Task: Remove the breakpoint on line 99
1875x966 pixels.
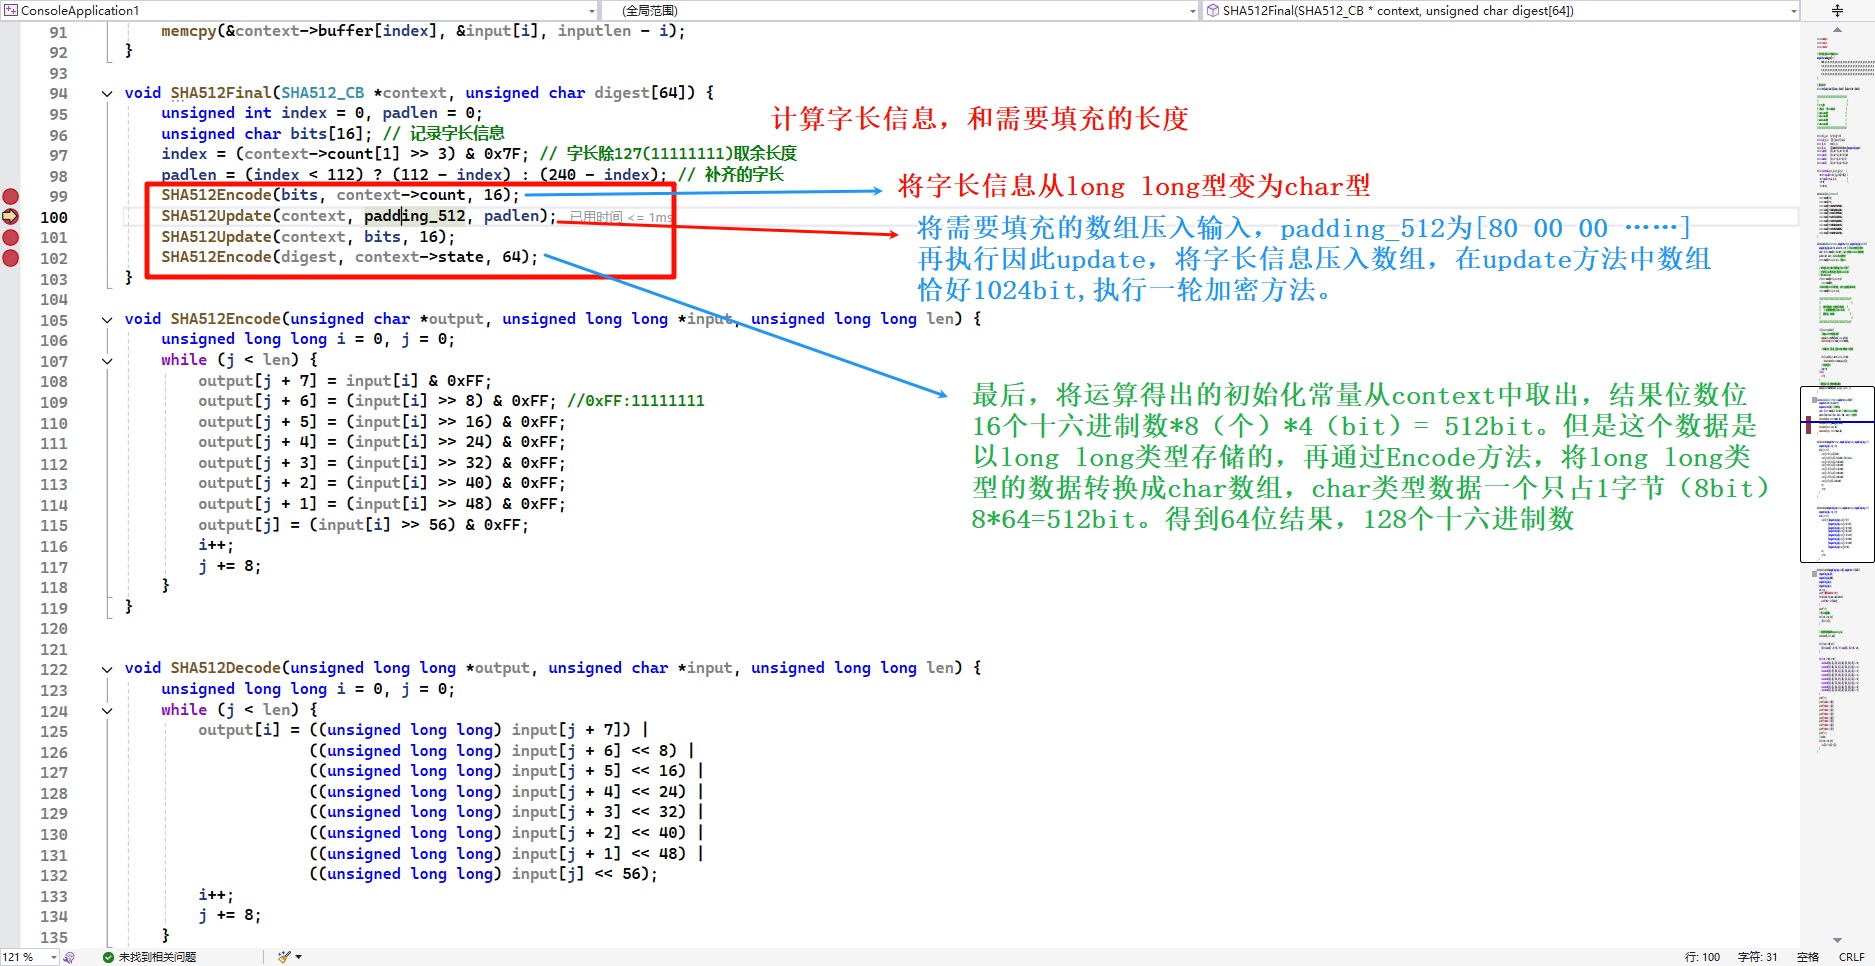Action: (11, 196)
